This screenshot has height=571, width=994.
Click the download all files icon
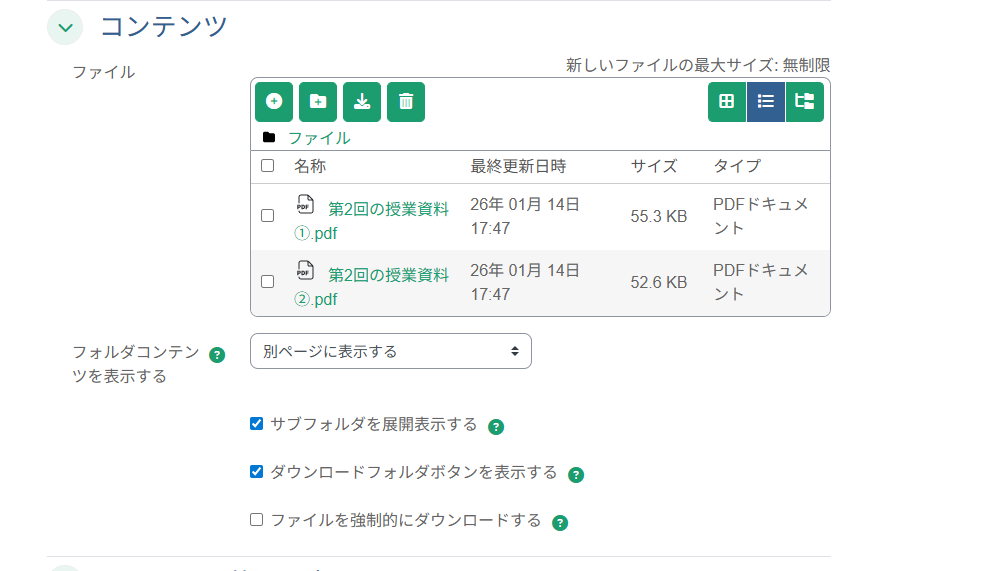tap(362, 102)
